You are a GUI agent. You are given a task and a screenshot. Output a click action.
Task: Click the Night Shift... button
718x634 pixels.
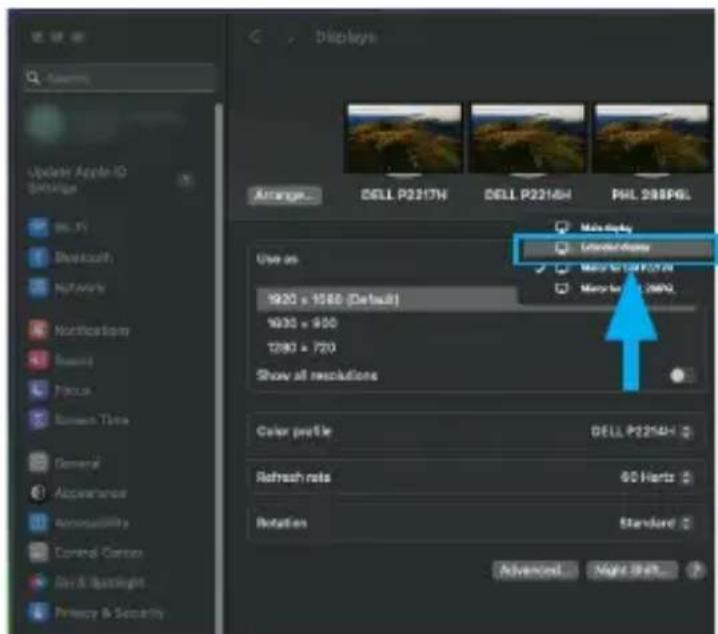632,570
